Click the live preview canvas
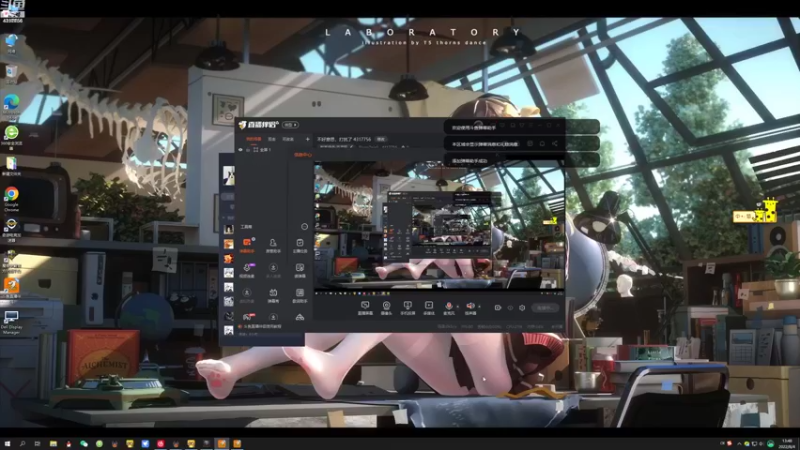 pos(439,227)
